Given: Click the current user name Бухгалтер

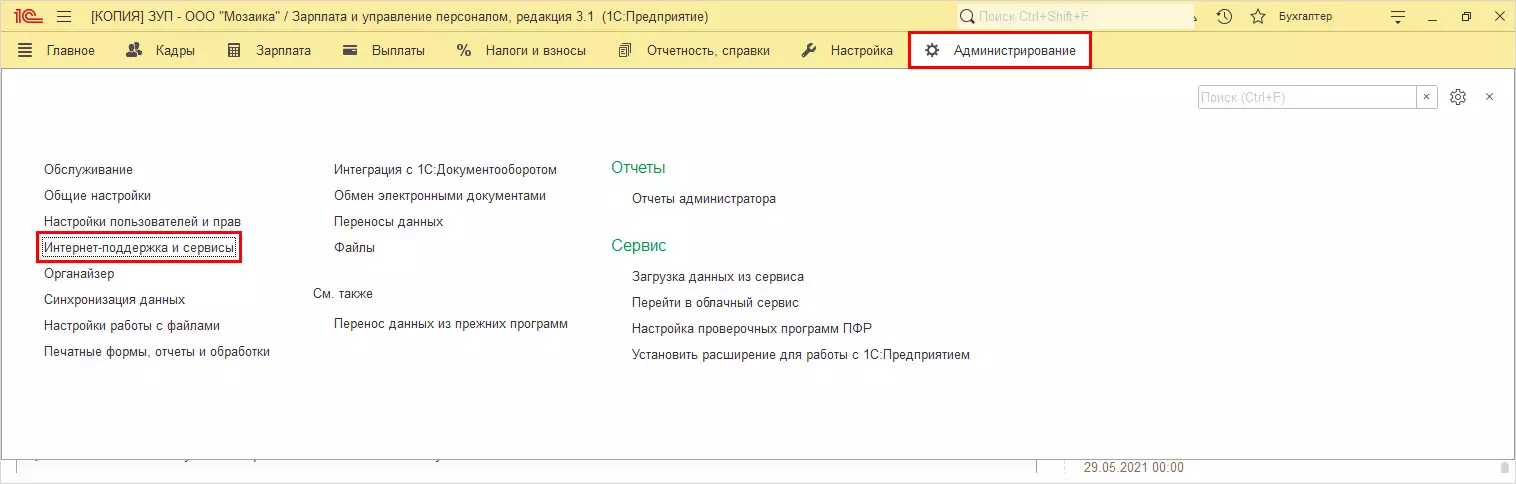Looking at the screenshot, I should click(1305, 17).
